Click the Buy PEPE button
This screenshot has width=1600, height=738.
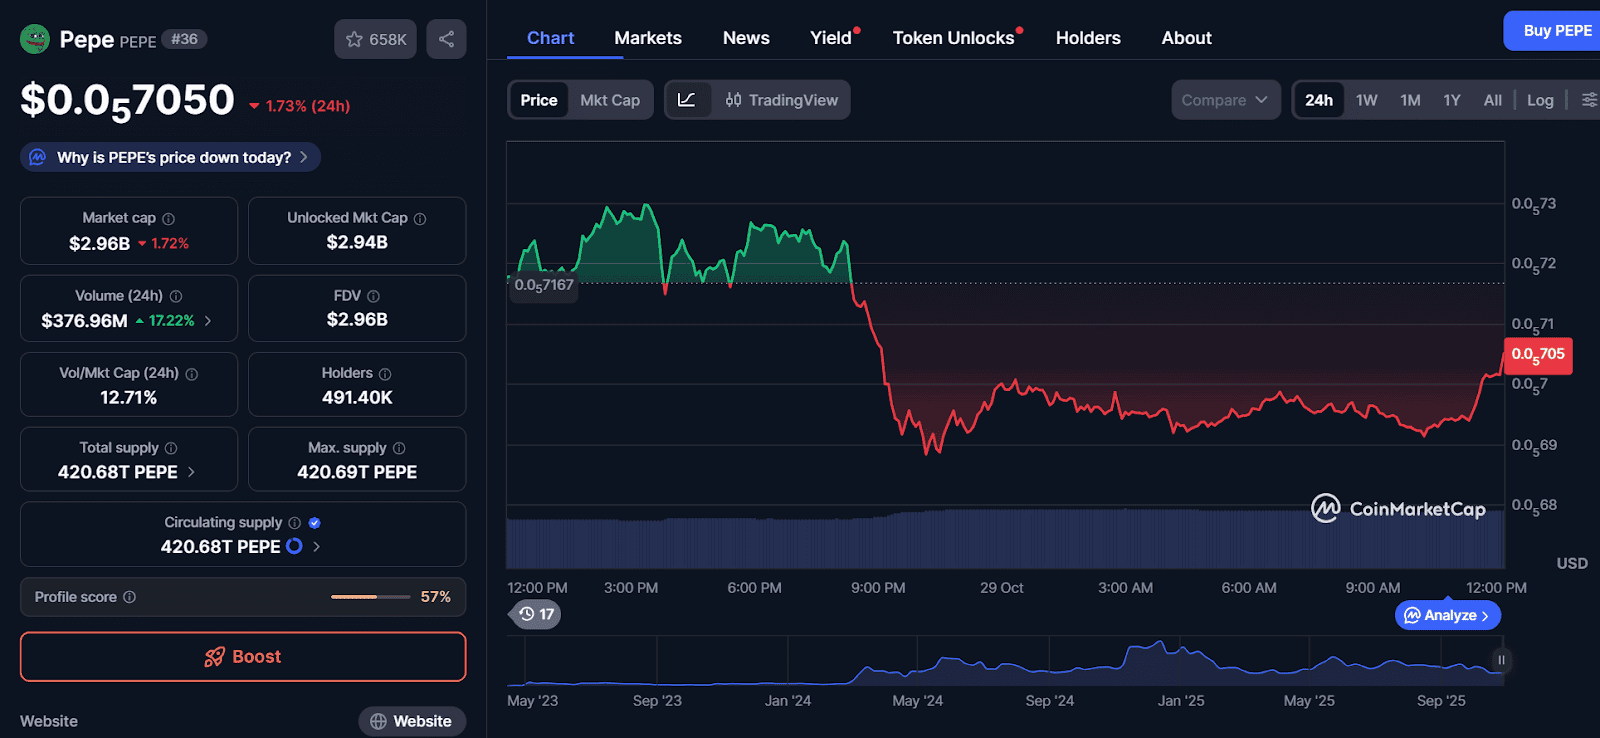coord(1556,31)
